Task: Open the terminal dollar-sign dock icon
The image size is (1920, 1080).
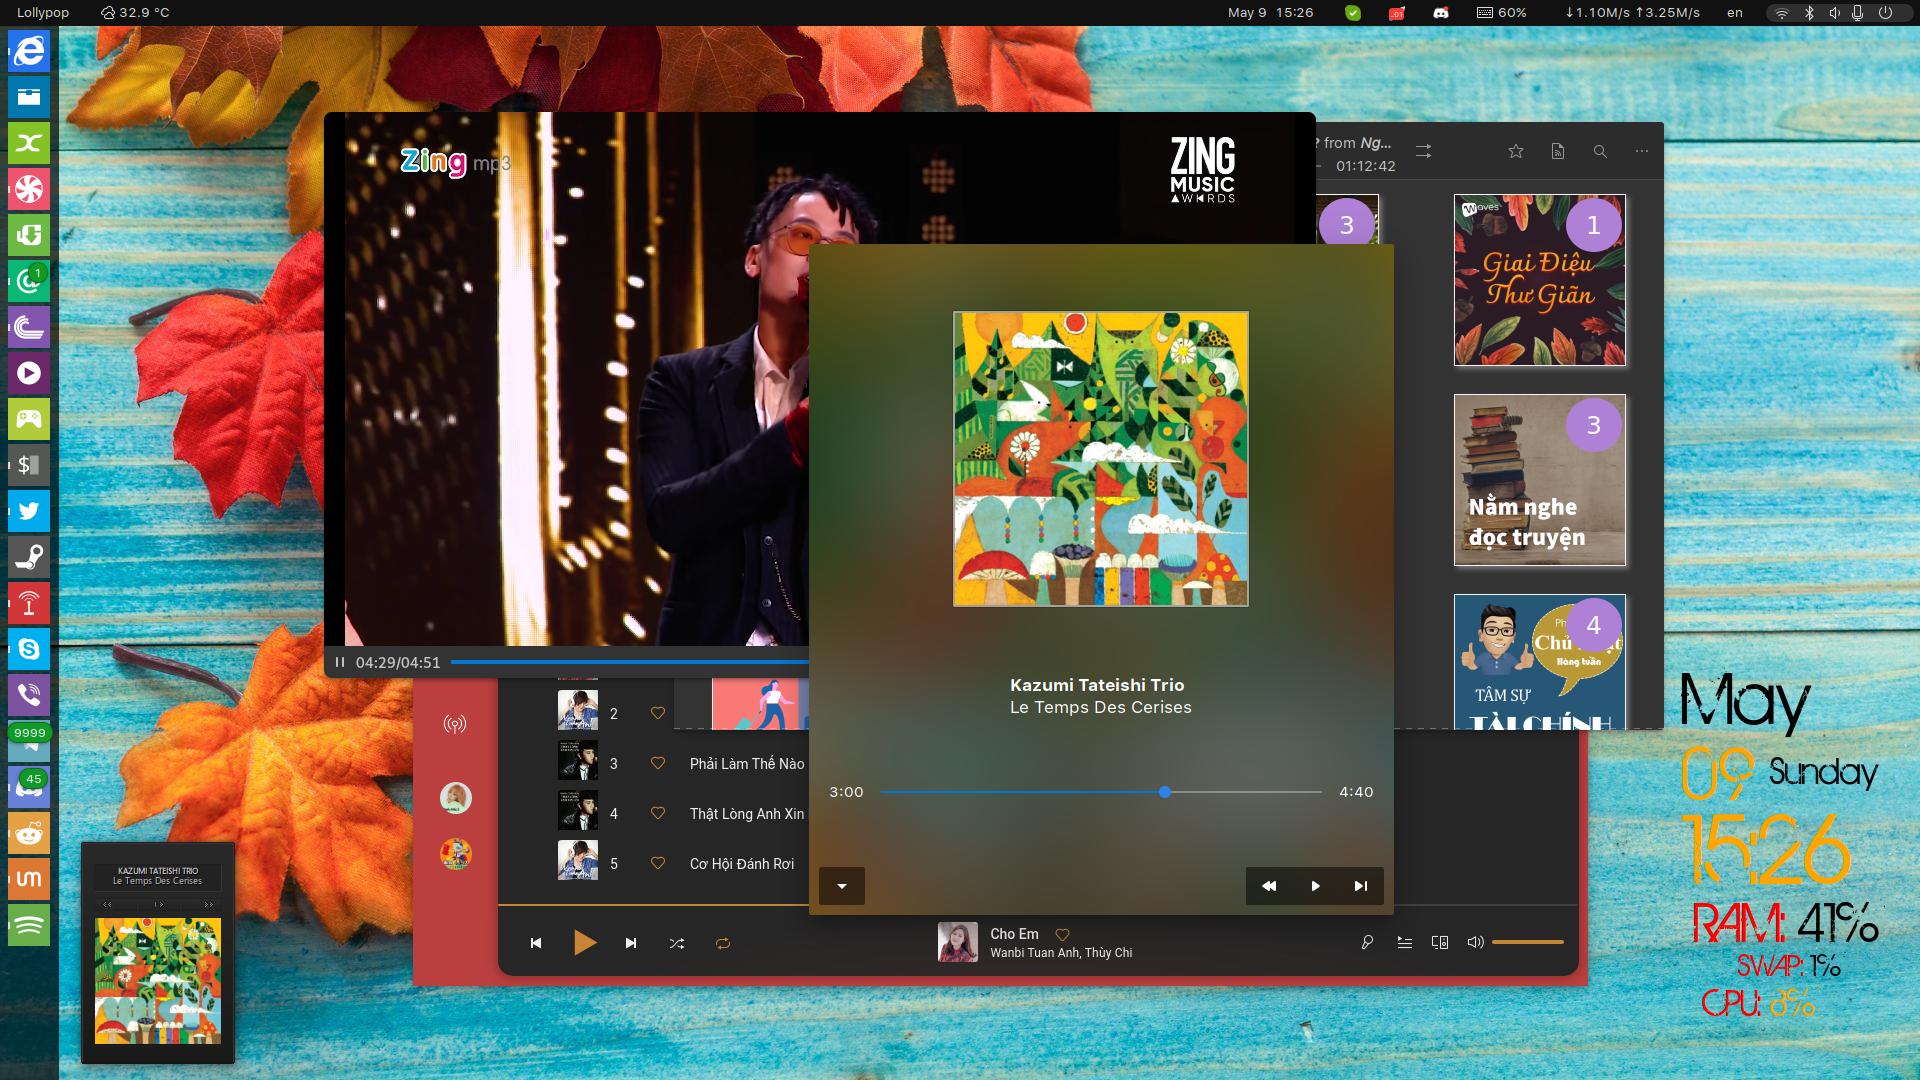Action: [29, 465]
